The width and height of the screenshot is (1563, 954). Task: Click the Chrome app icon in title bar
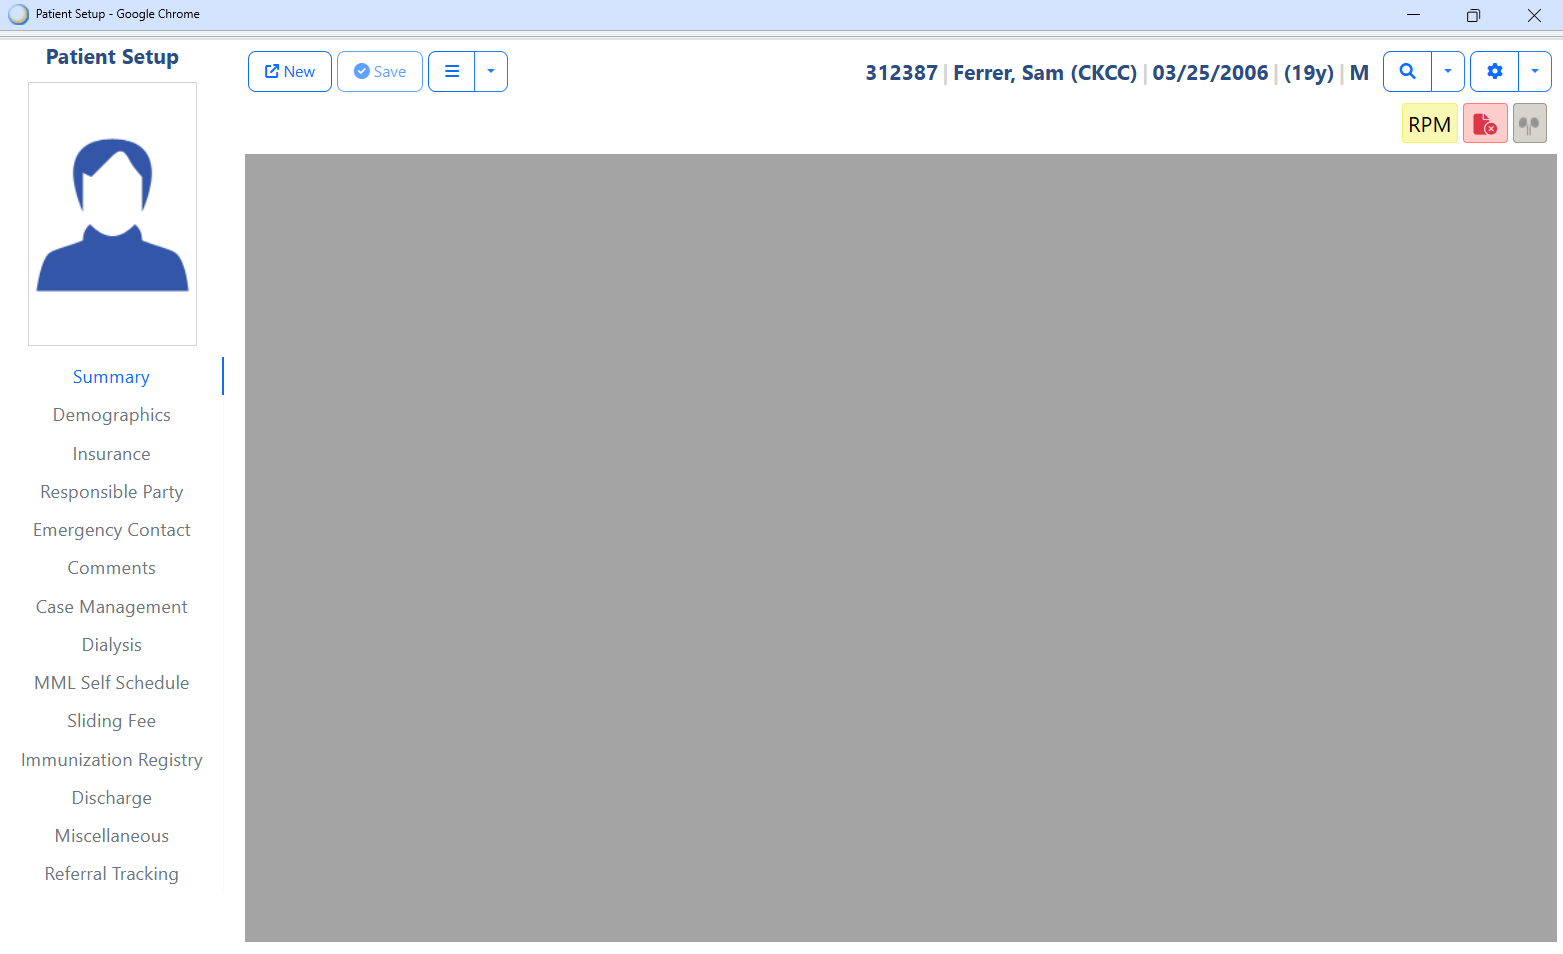tap(18, 14)
